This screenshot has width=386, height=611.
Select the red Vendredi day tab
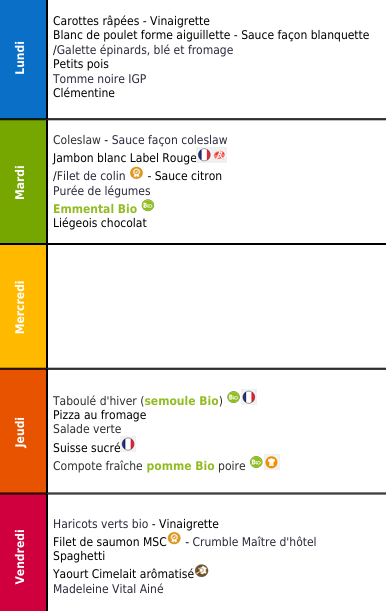(23, 553)
